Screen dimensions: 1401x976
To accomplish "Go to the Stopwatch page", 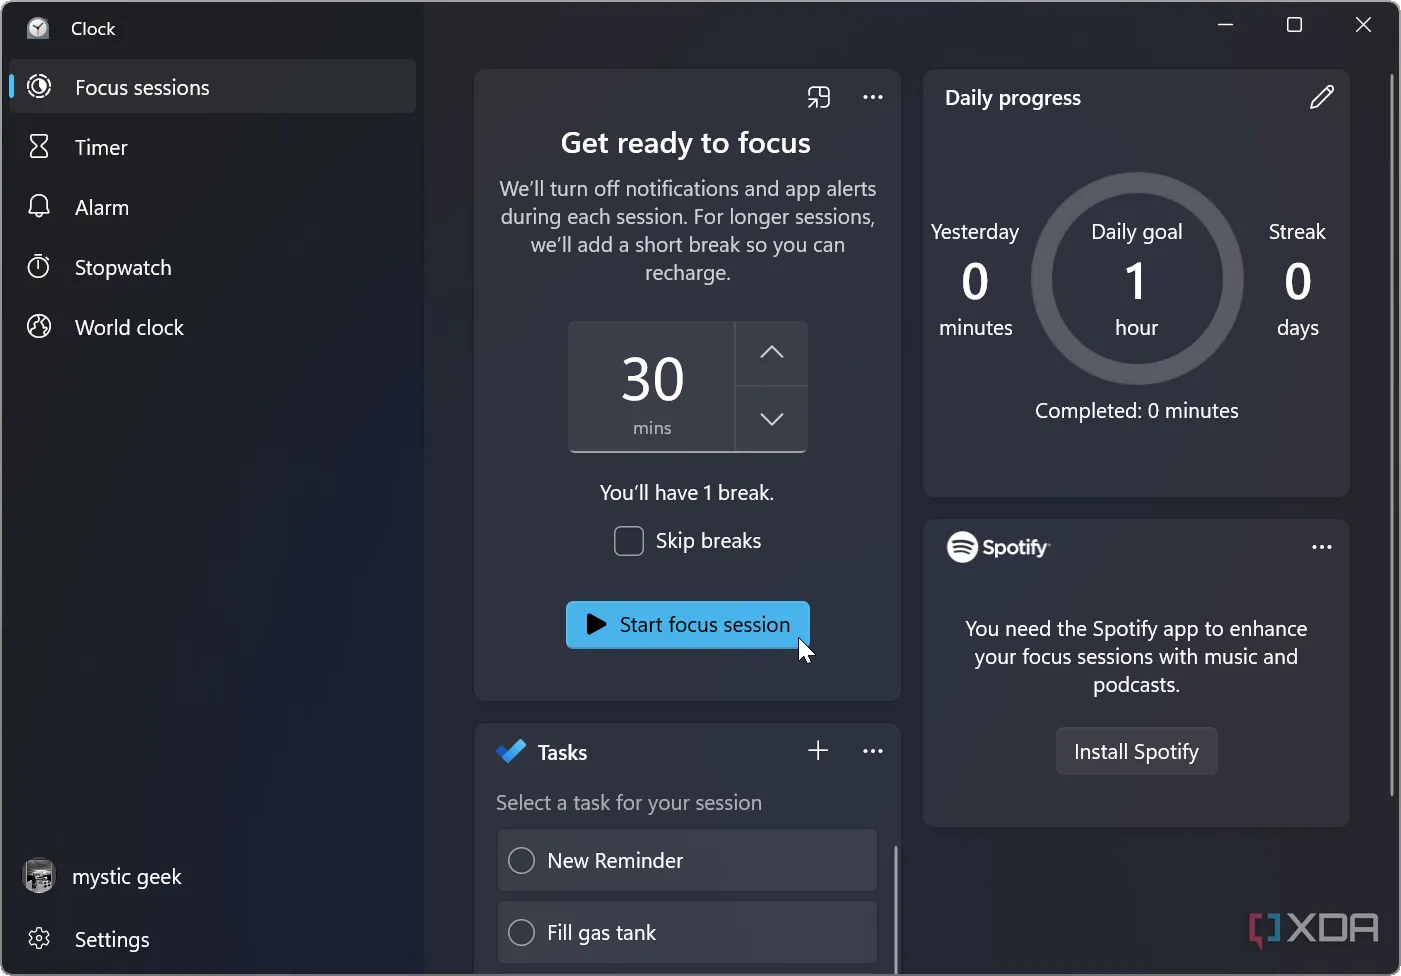I will 122,267.
